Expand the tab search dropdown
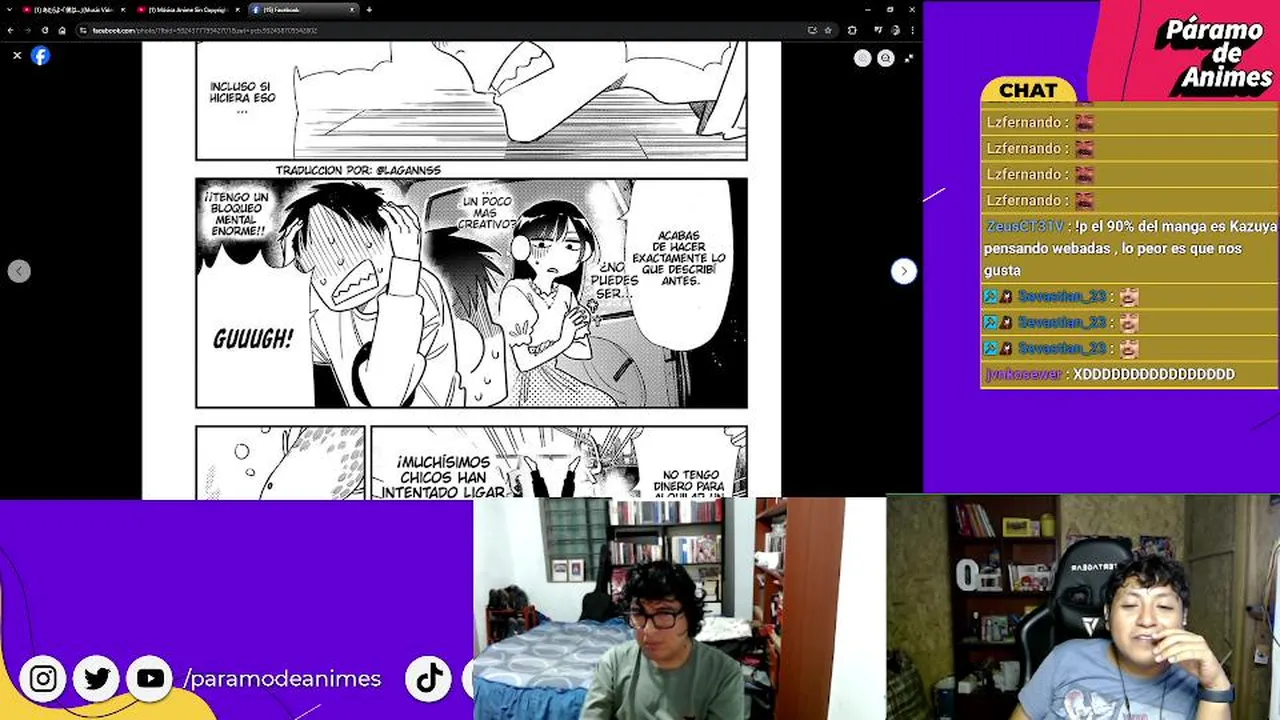The width and height of the screenshot is (1280, 720). [x=9, y=10]
